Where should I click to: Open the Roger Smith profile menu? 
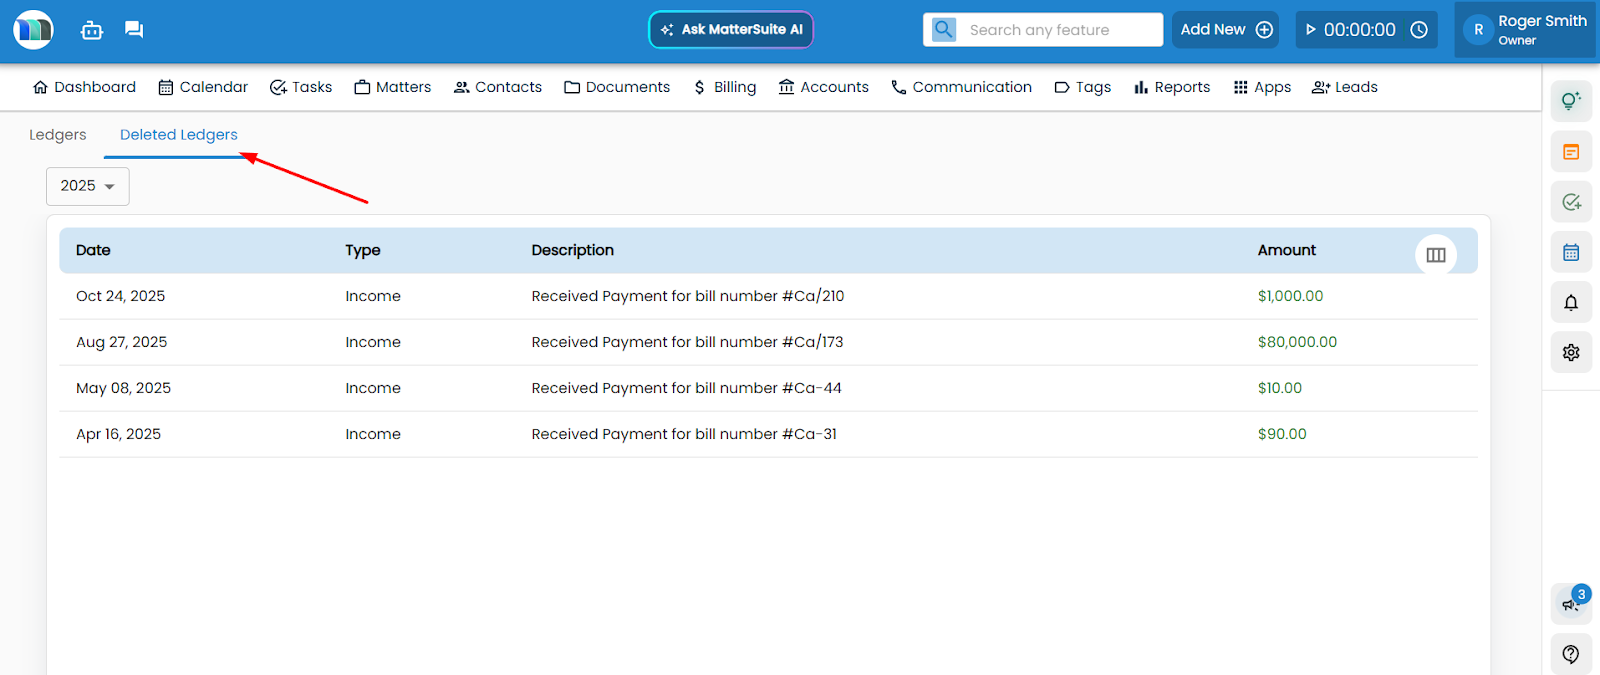point(1526,30)
